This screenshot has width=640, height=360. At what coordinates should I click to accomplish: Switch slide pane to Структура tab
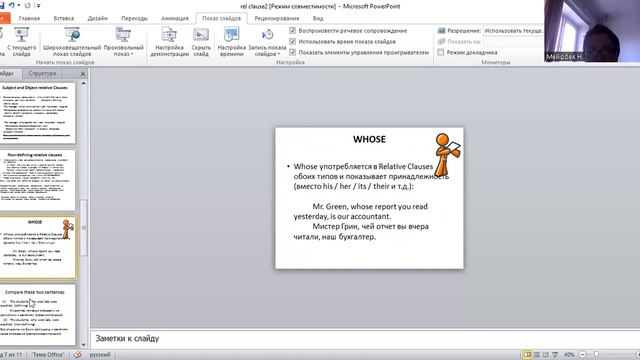[x=42, y=73]
